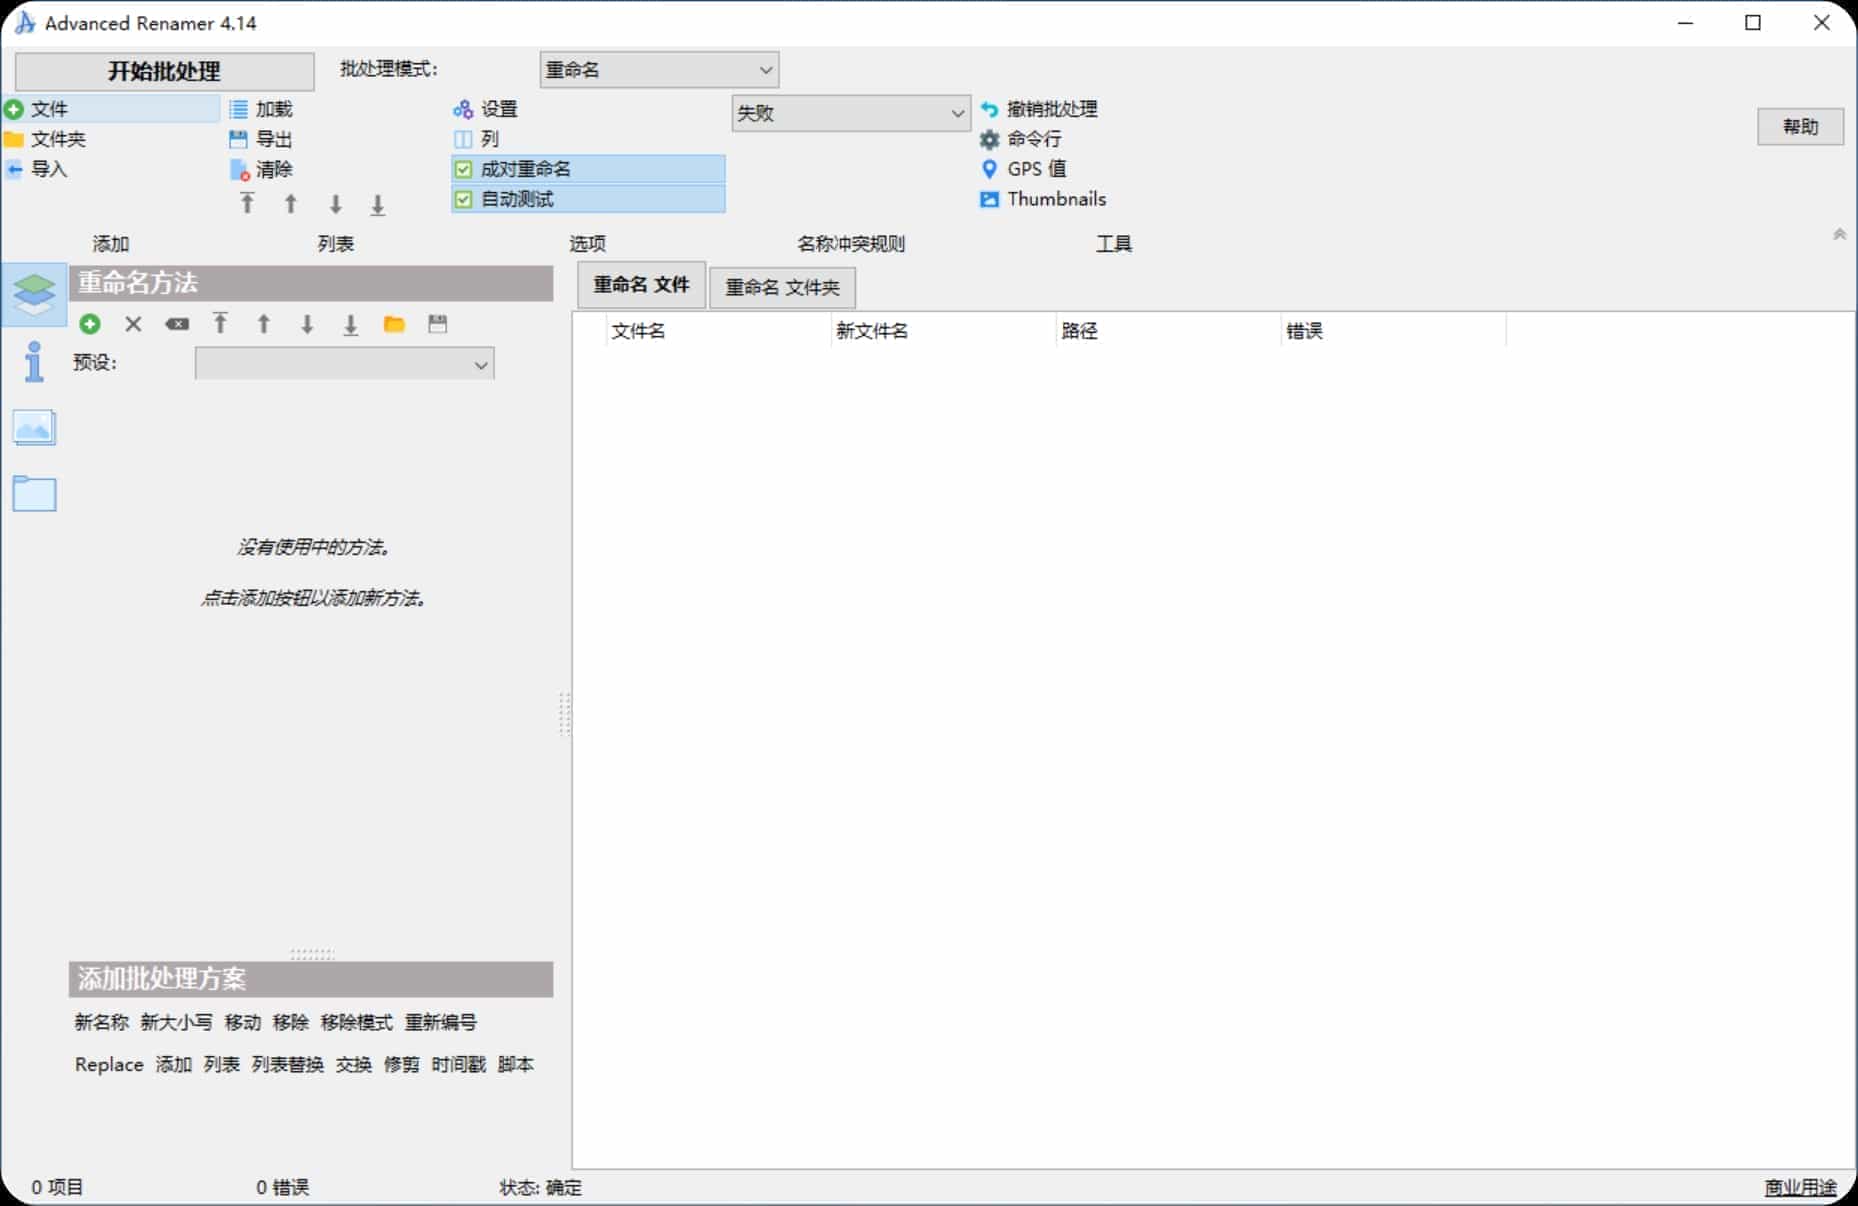1858x1206 pixels.
Task: Switch to the 重命名 文件夹 tab
Action: [782, 287]
